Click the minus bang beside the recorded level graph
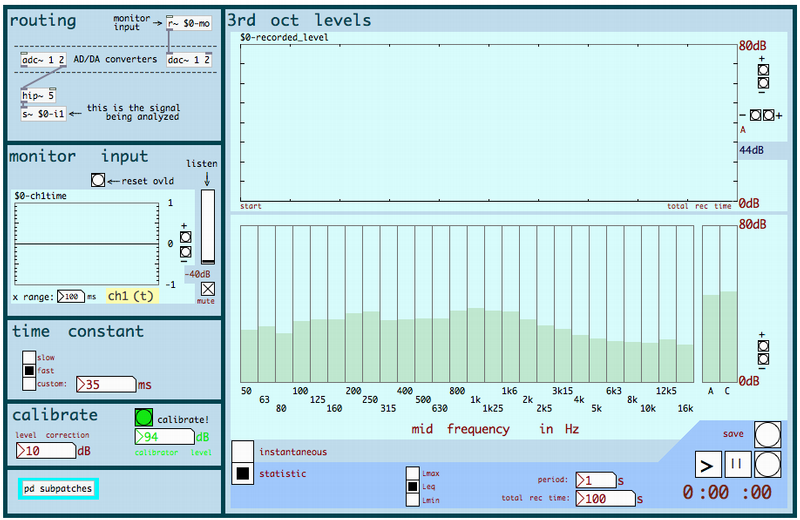 tap(763, 83)
